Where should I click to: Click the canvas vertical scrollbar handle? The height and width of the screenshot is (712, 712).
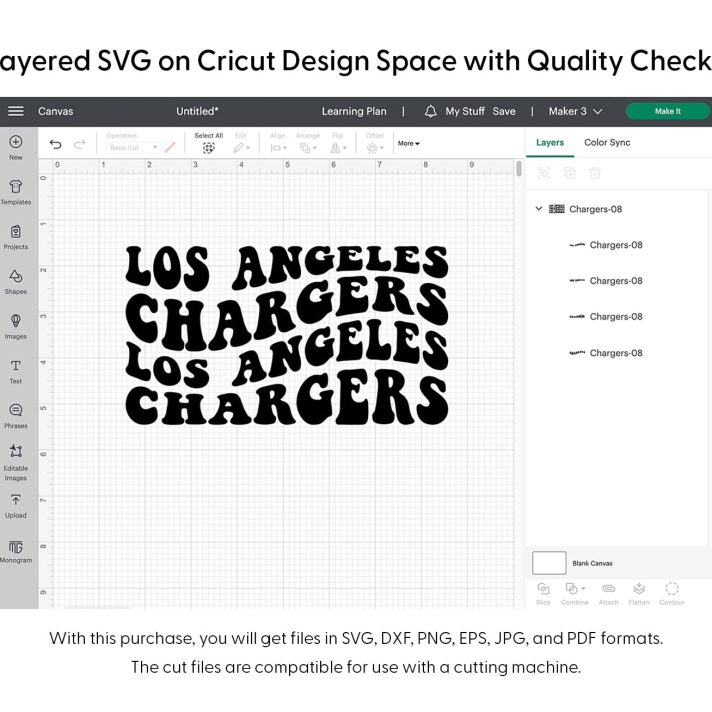point(519,168)
